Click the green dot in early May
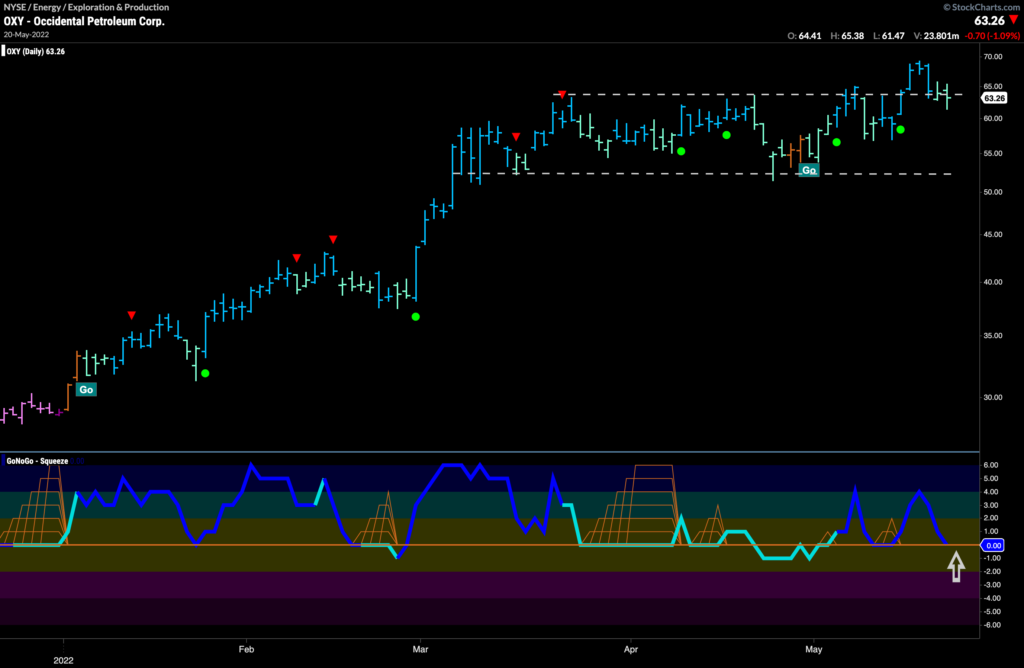1024x668 pixels. [x=837, y=142]
